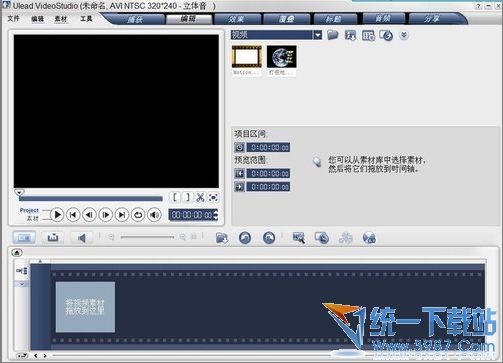Click the batch convert clock icon
The height and width of the screenshot is (363, 503).
coord(322,238)
